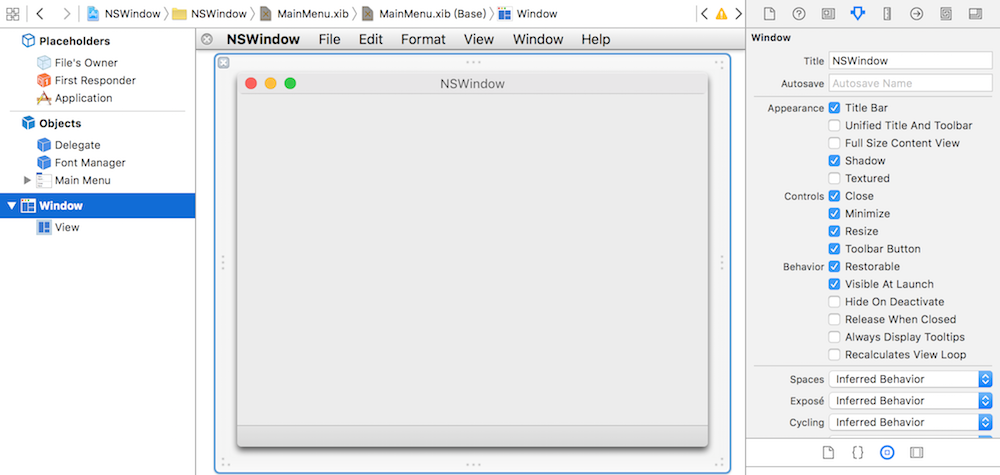Image resolution: width=1000 pixels, height=475 pixels.
Task: Click the NSWindow folder breadcrumb
Action: click(x=209, y=13)
